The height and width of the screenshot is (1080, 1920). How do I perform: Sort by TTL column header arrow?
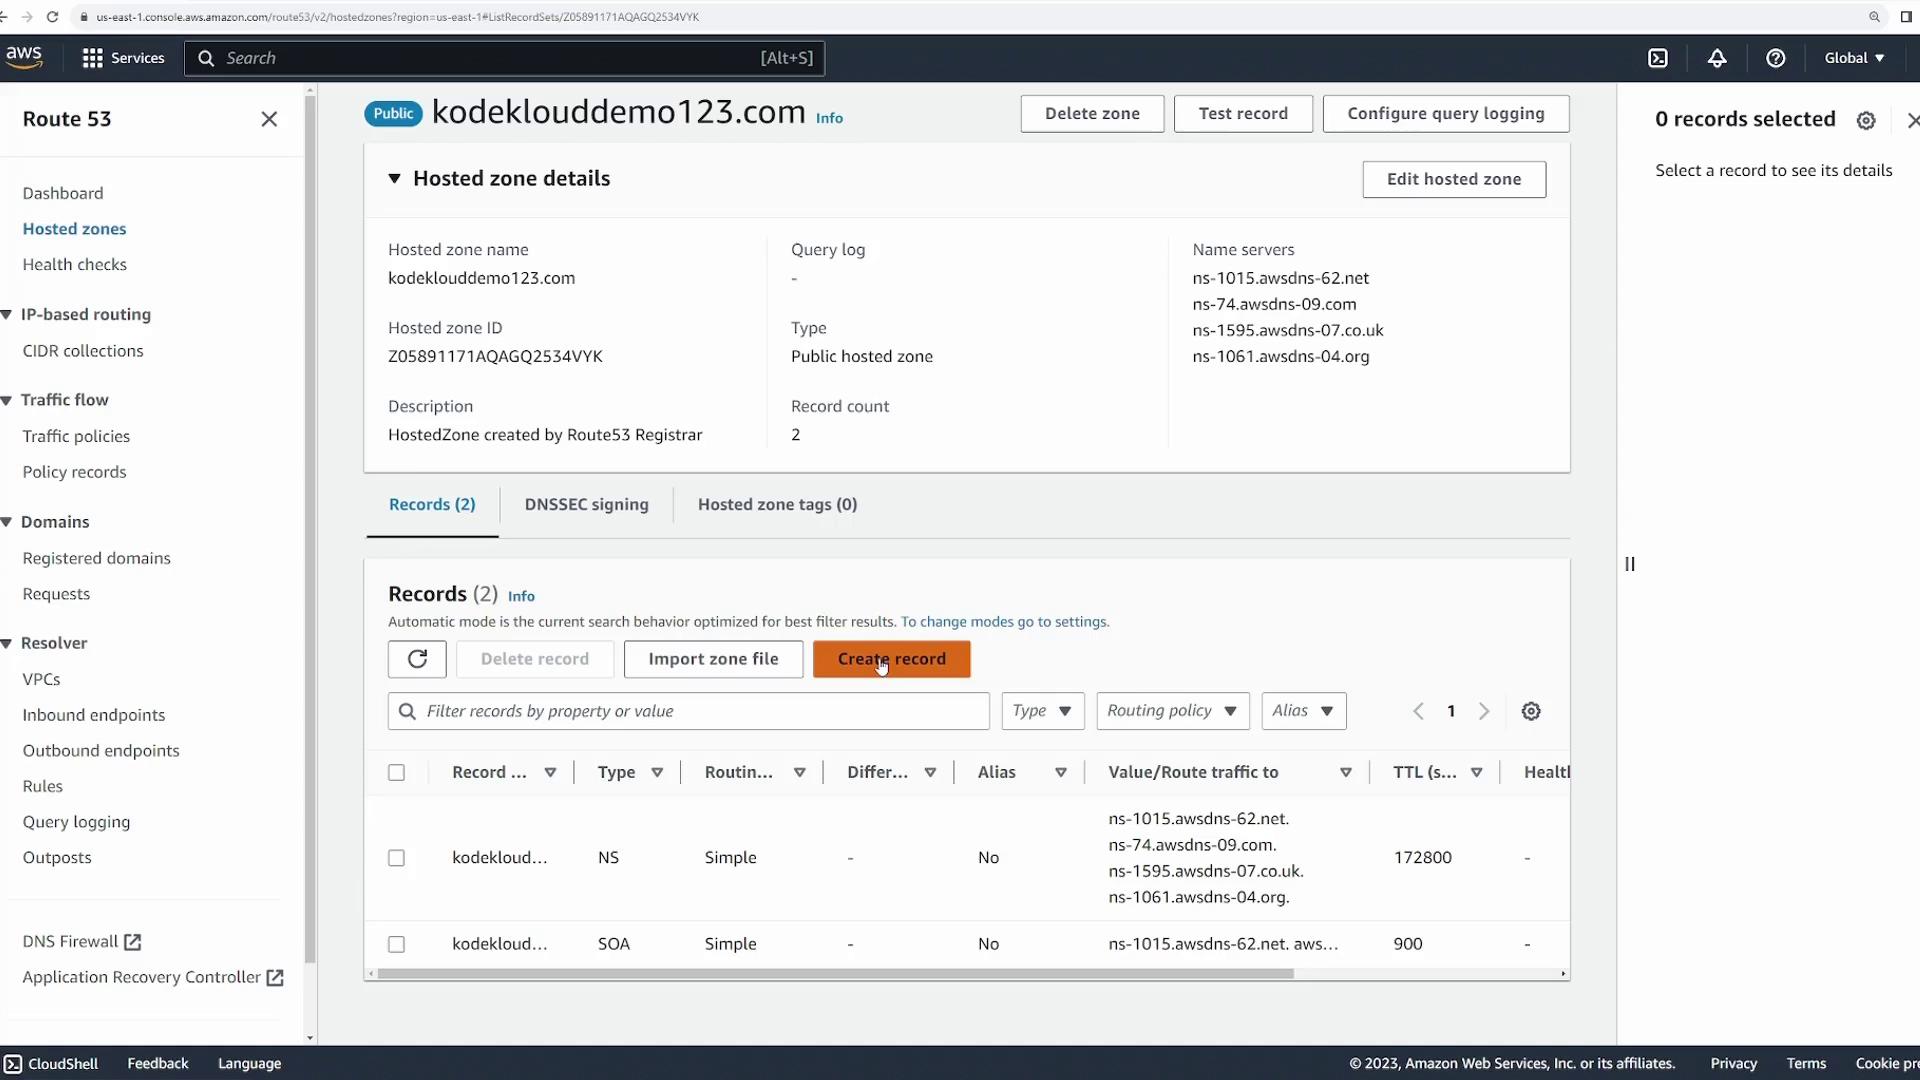[1477, 772]
